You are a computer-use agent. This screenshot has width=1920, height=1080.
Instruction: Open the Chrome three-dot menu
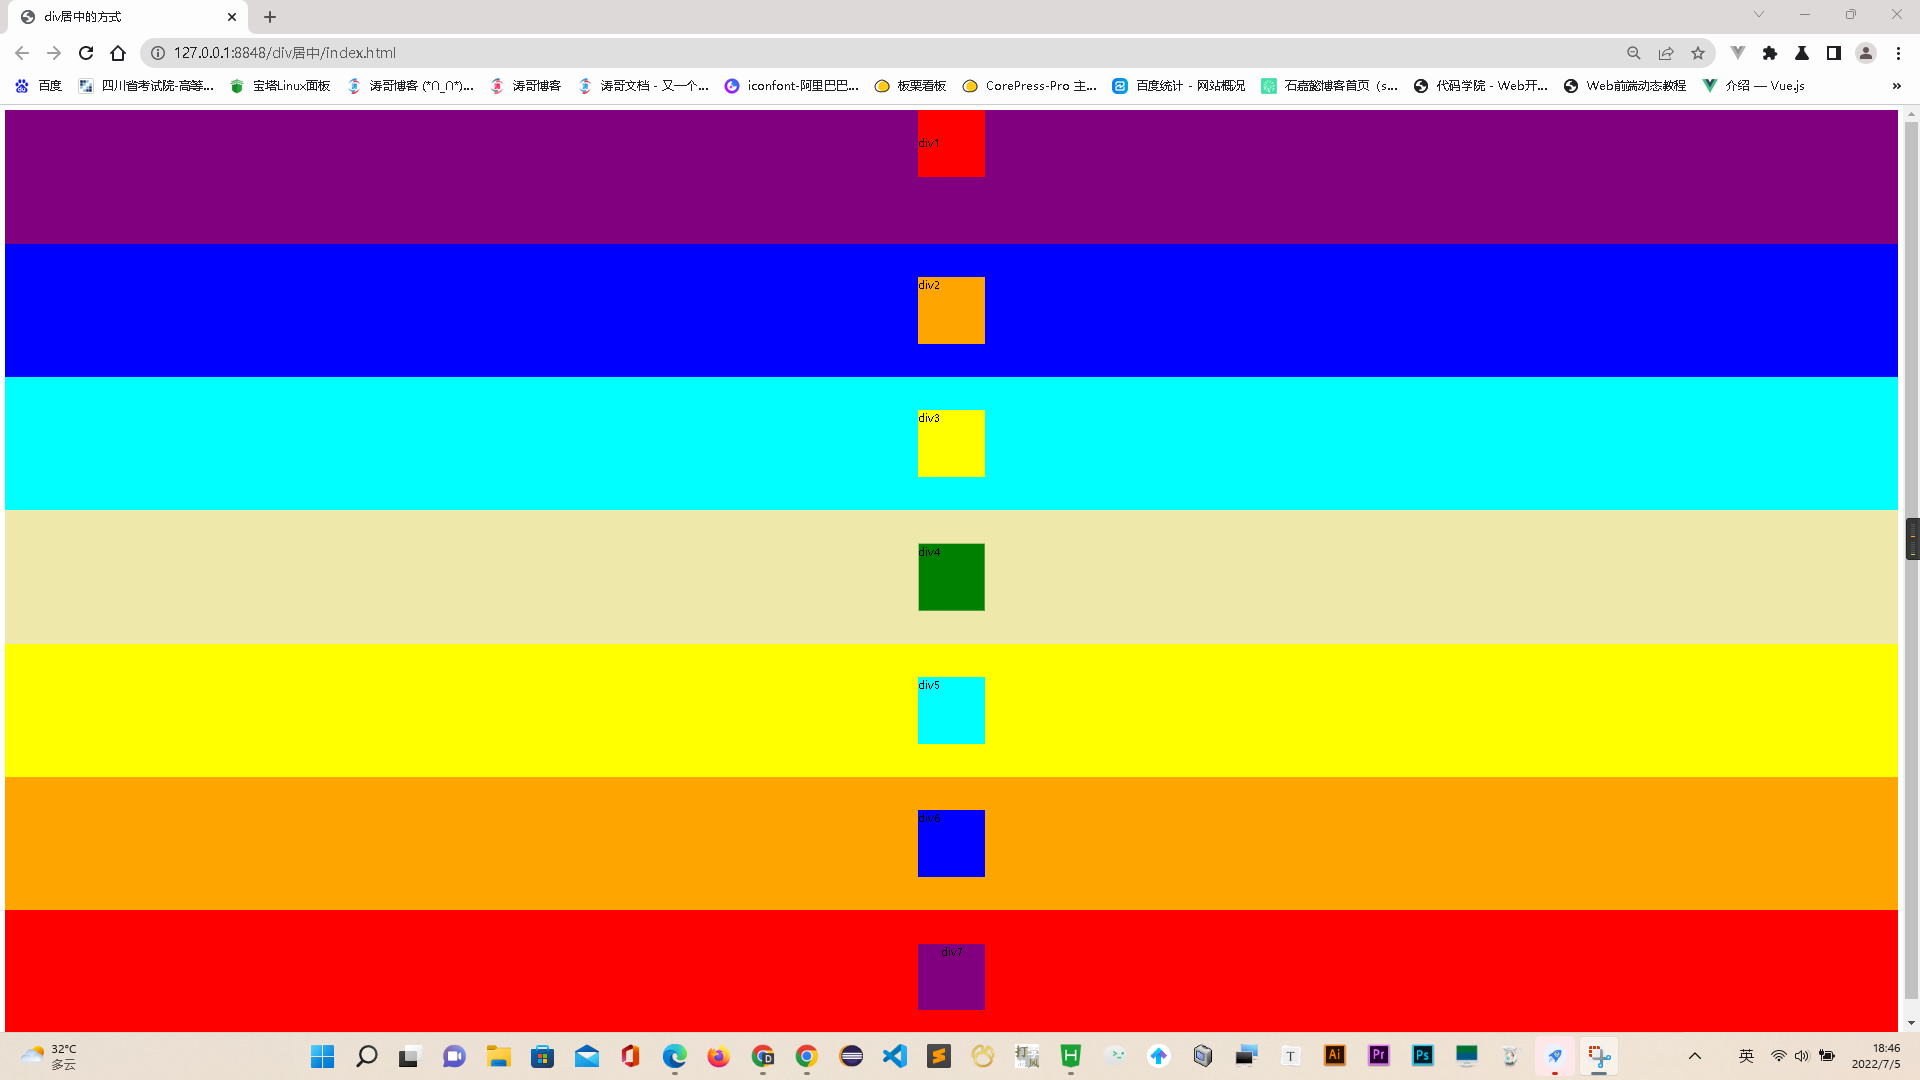tap(1898, 53)
